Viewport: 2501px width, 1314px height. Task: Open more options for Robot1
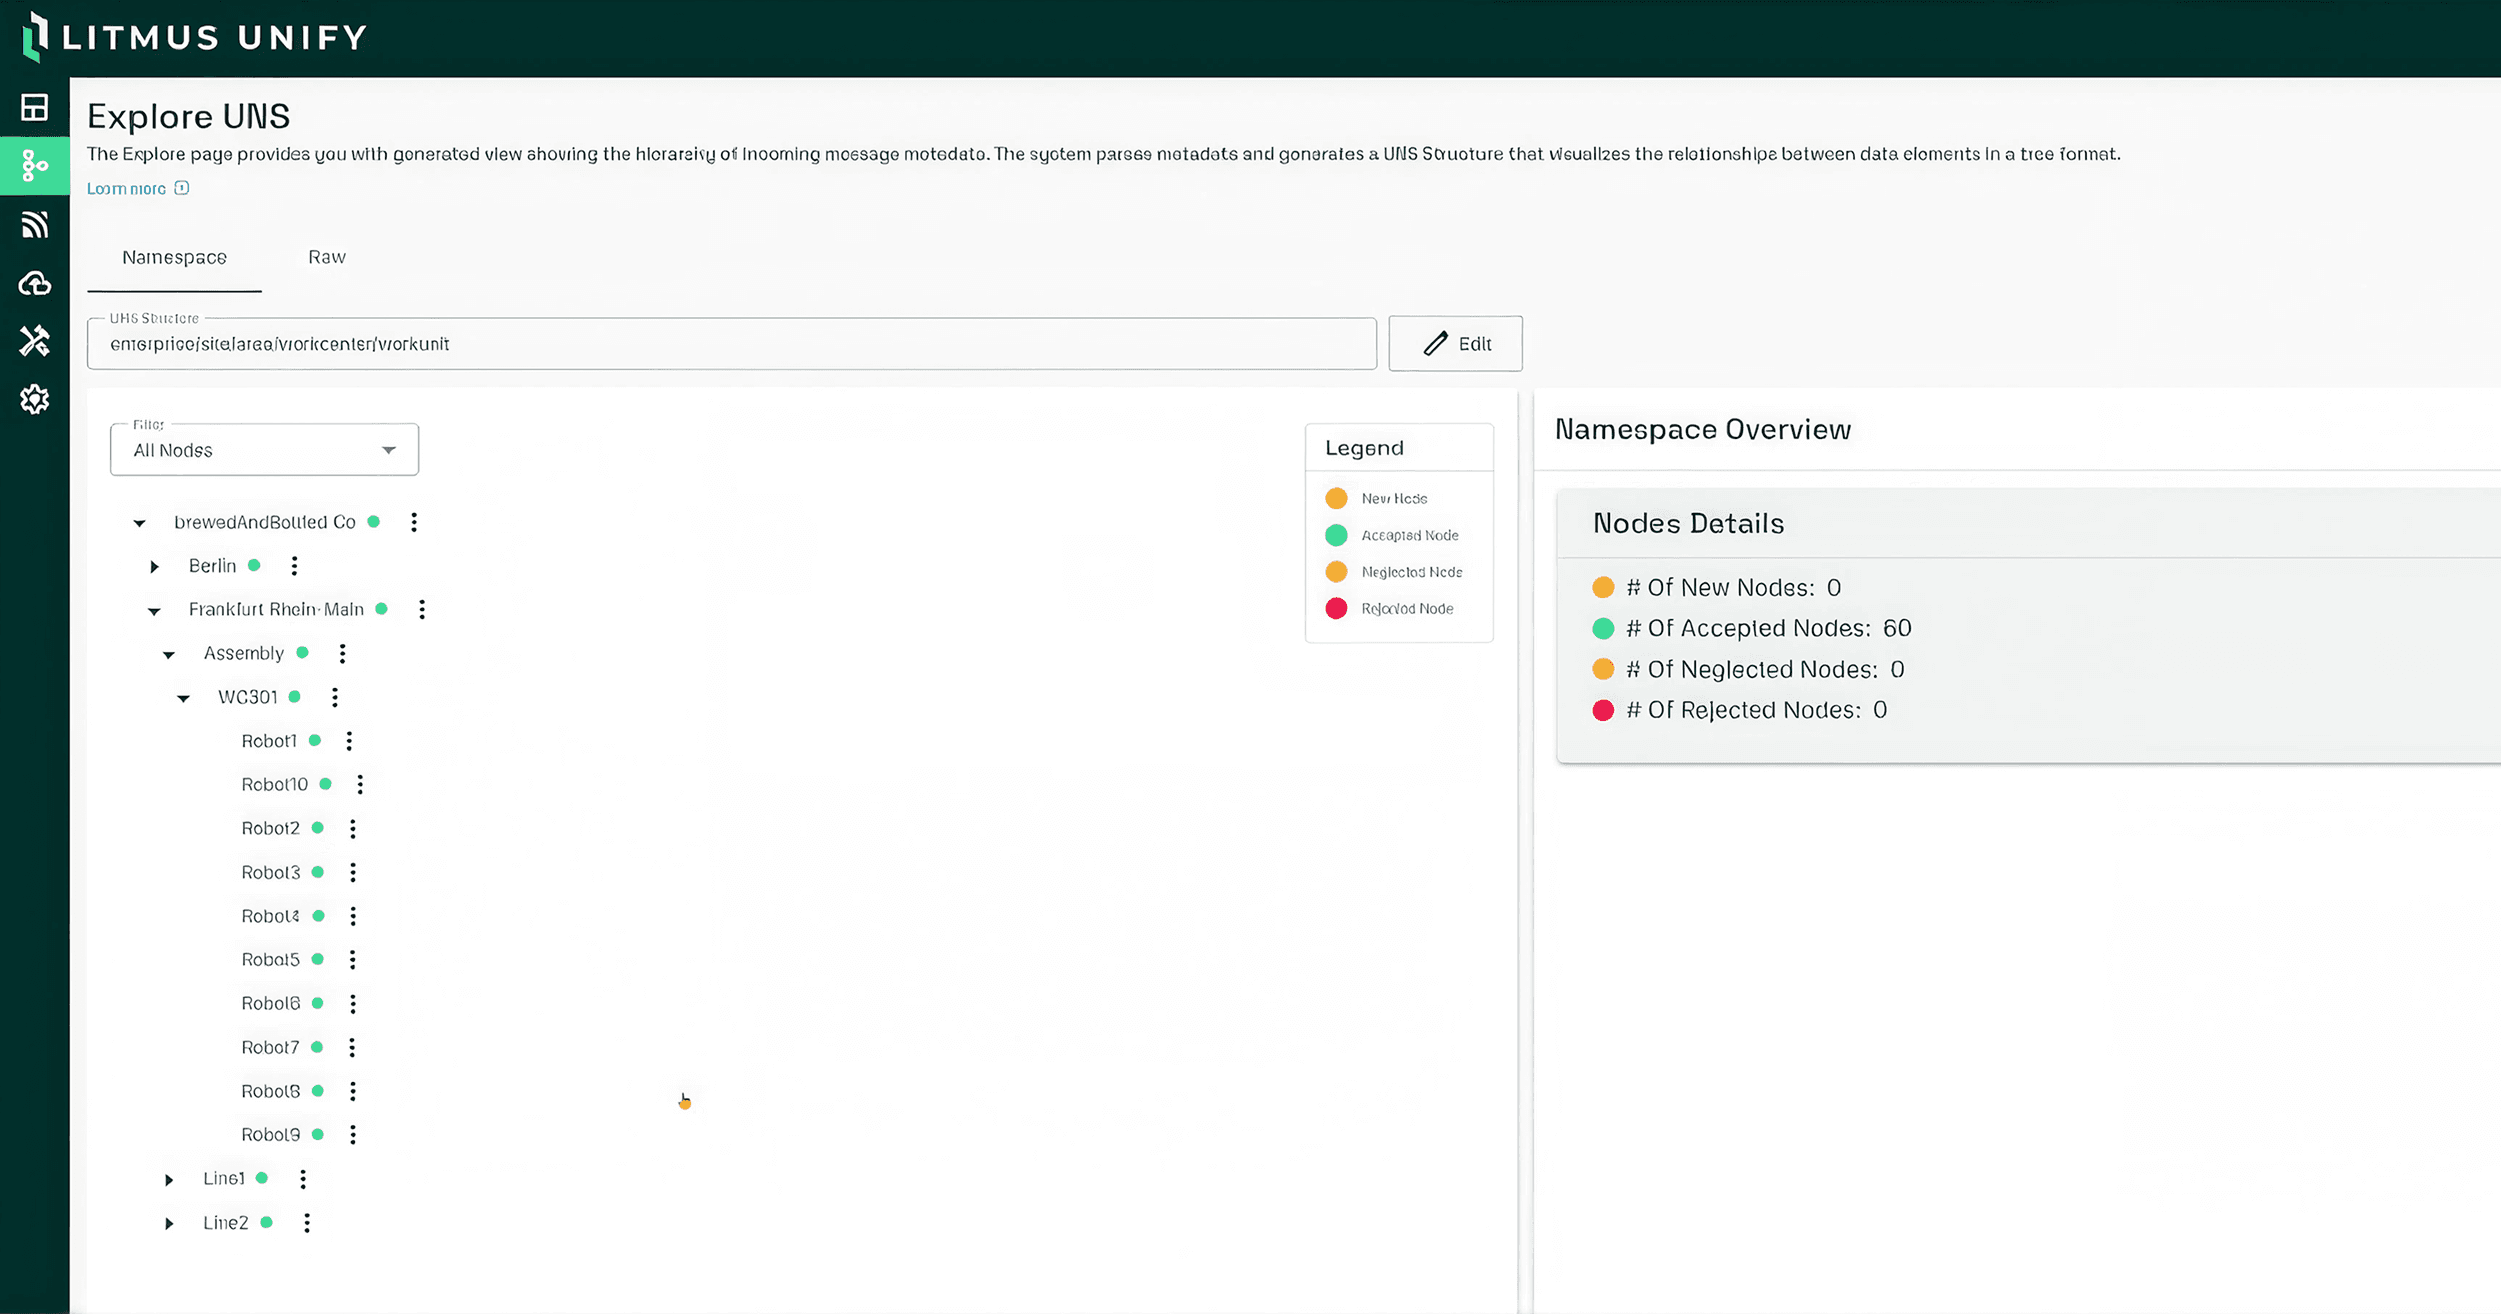pos(349,741)
